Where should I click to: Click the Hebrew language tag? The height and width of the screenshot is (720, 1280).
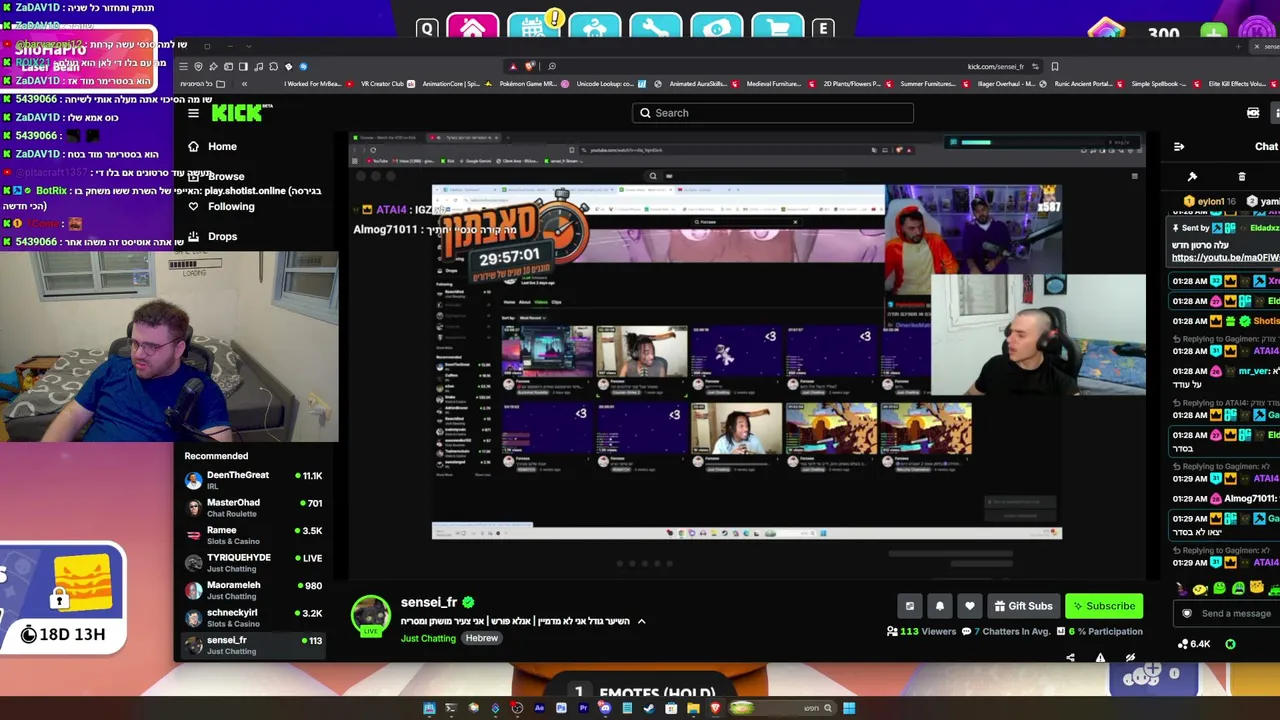coord(481,638)
